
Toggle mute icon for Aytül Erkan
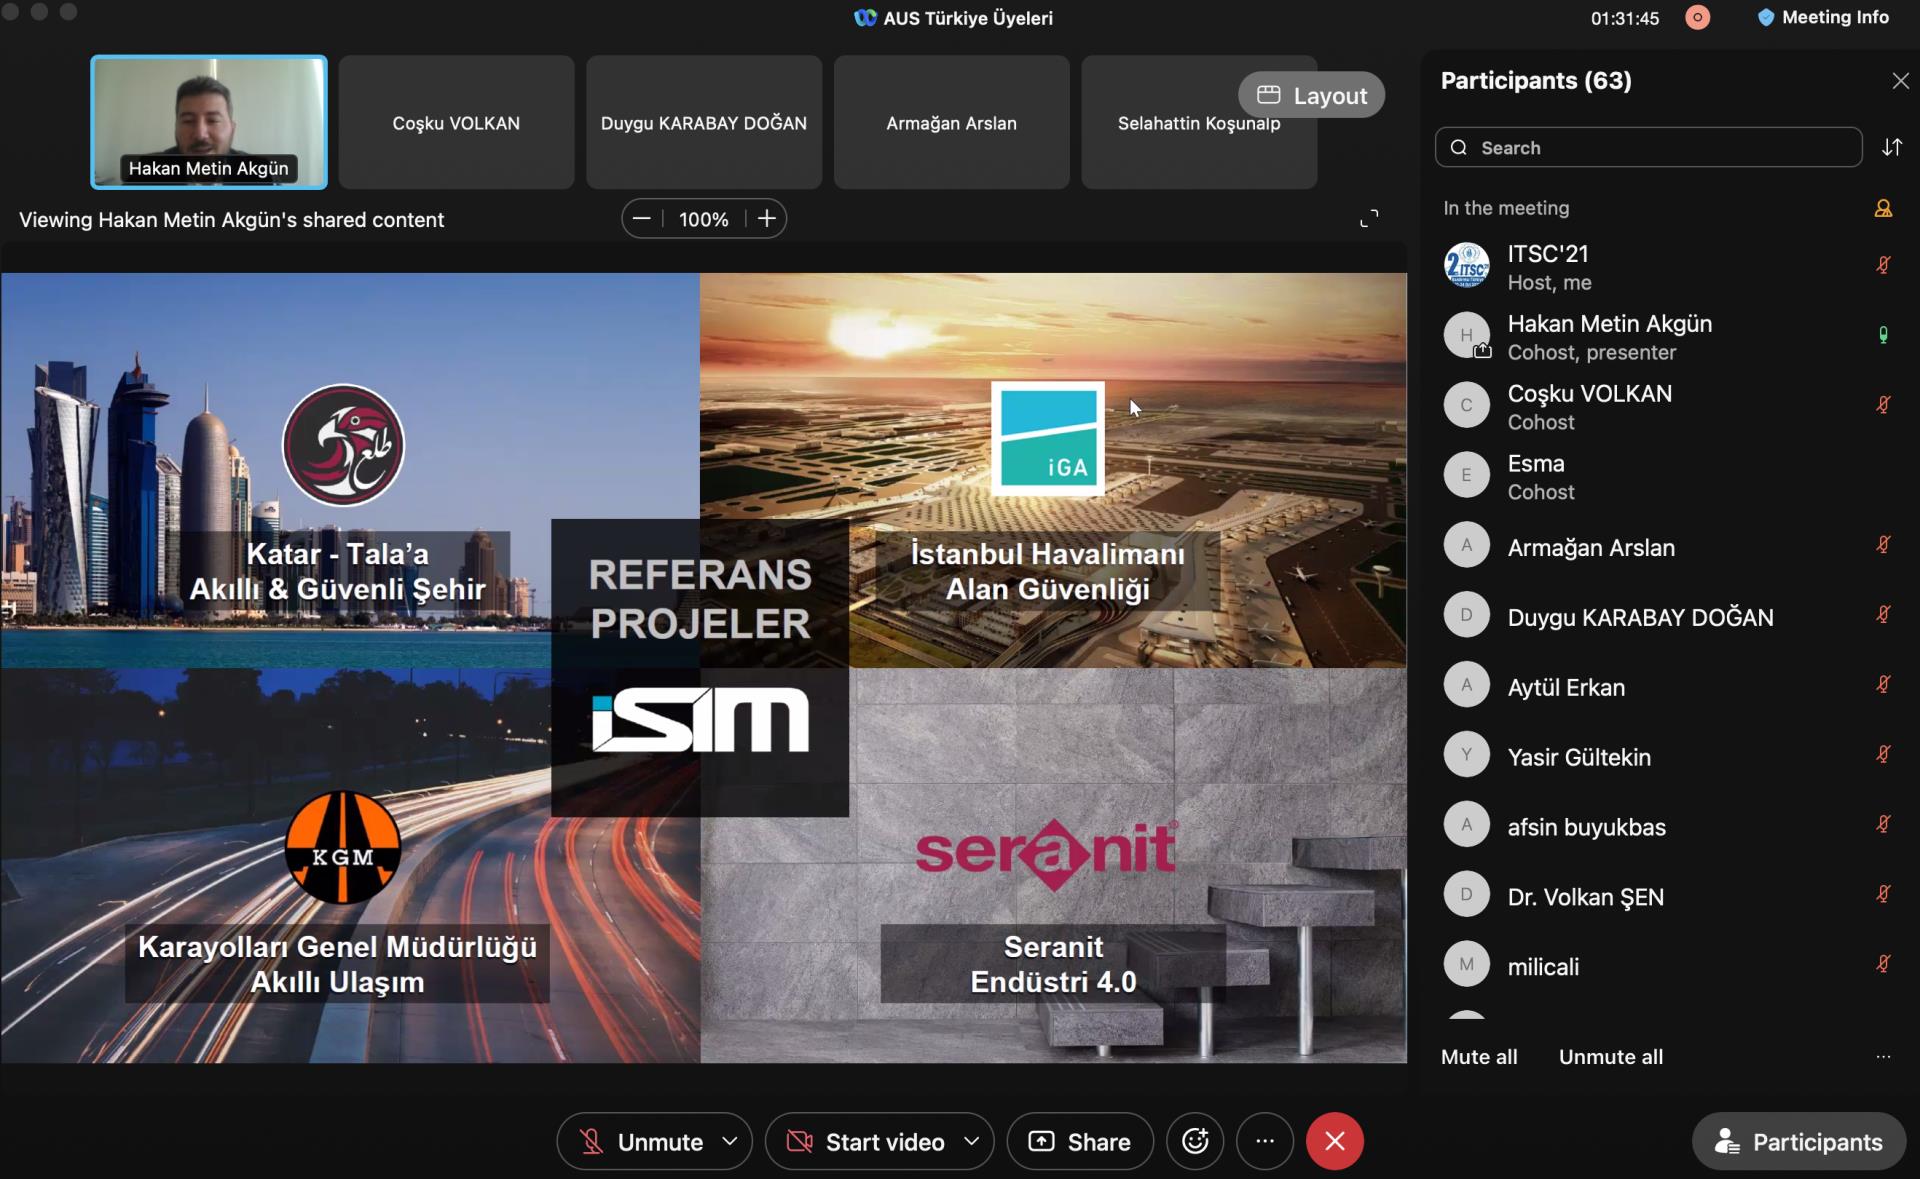click(1883, 685)
